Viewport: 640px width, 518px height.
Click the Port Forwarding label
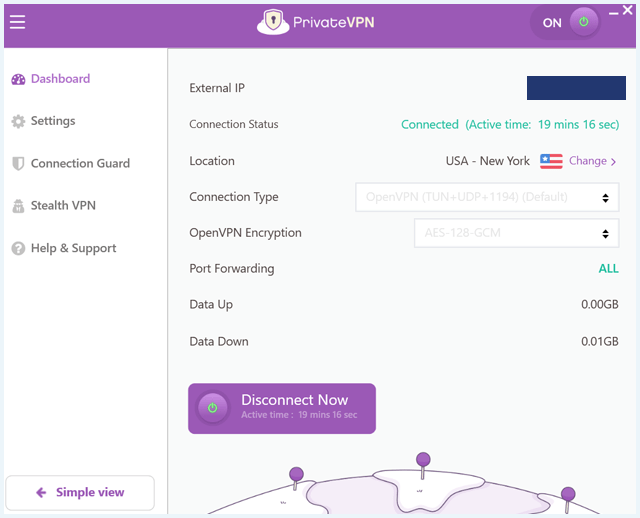(x=231, y=269)
